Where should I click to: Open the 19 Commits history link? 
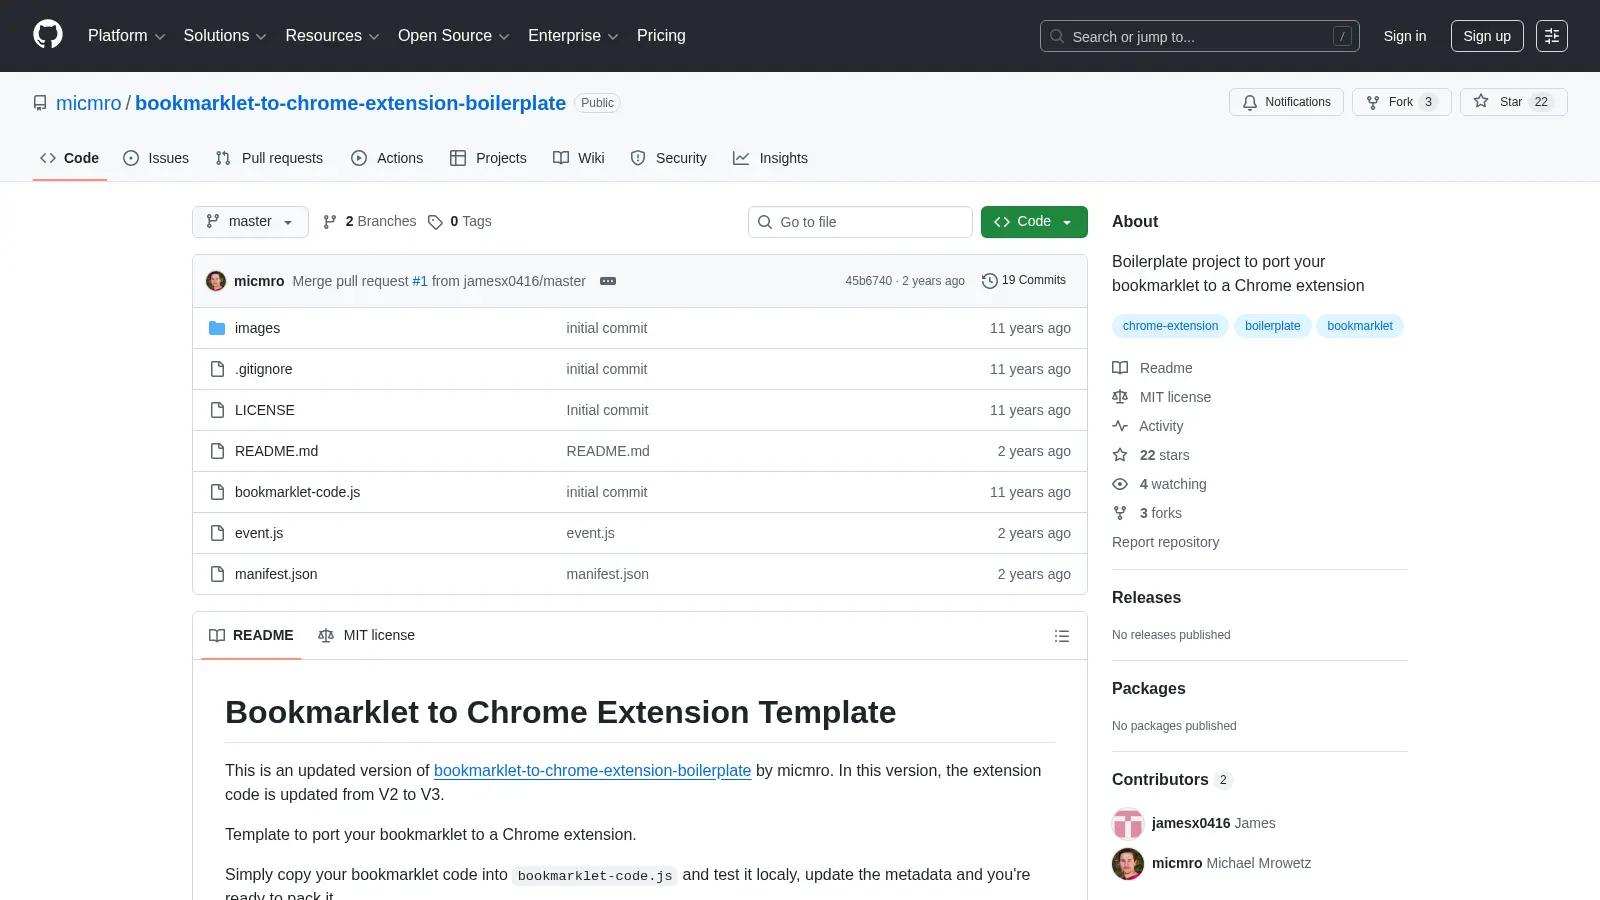point(1024,280)
